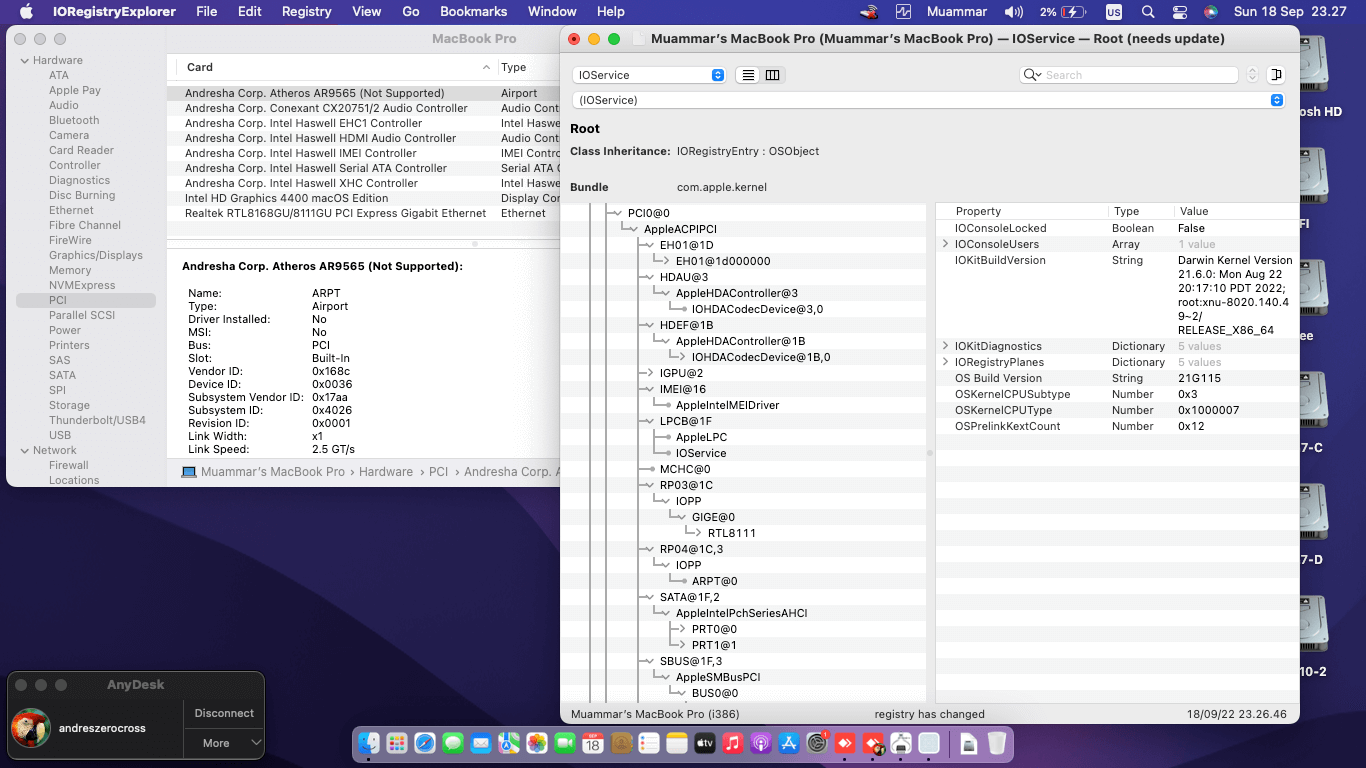Image resolution: width=1366 pixels, height=768 pixels.
Task: Open Control Centre from the menu bar
Action: (1180, 12)
